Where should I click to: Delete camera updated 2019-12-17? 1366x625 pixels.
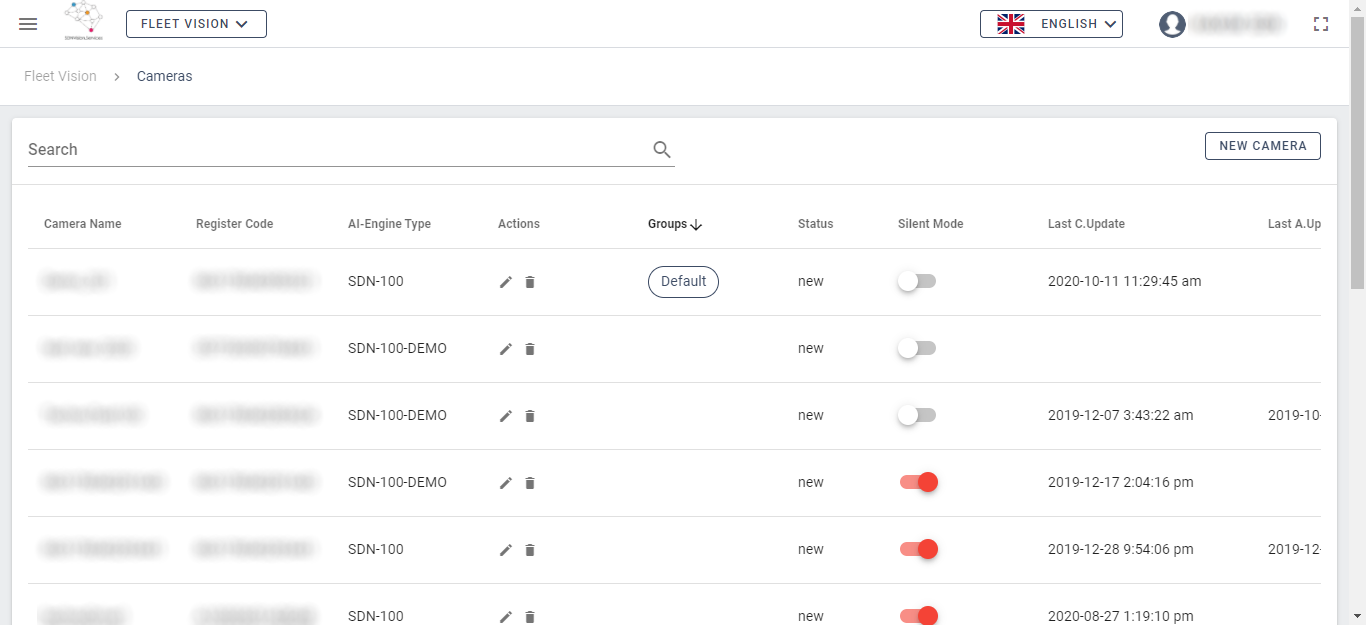[530, 483]
